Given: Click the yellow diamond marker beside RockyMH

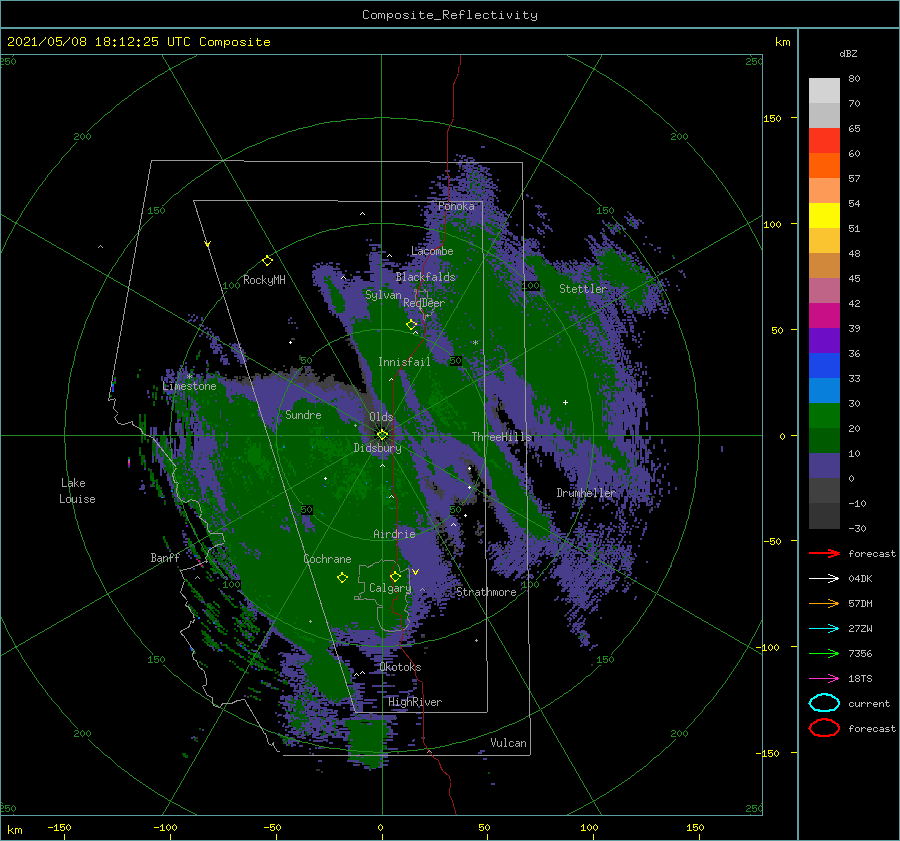Looking at the screenshot, I should click(267, 261).
